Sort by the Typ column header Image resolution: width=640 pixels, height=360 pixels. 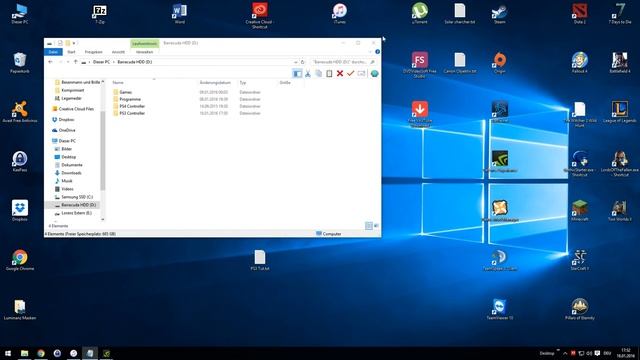(x=243, y=83)
